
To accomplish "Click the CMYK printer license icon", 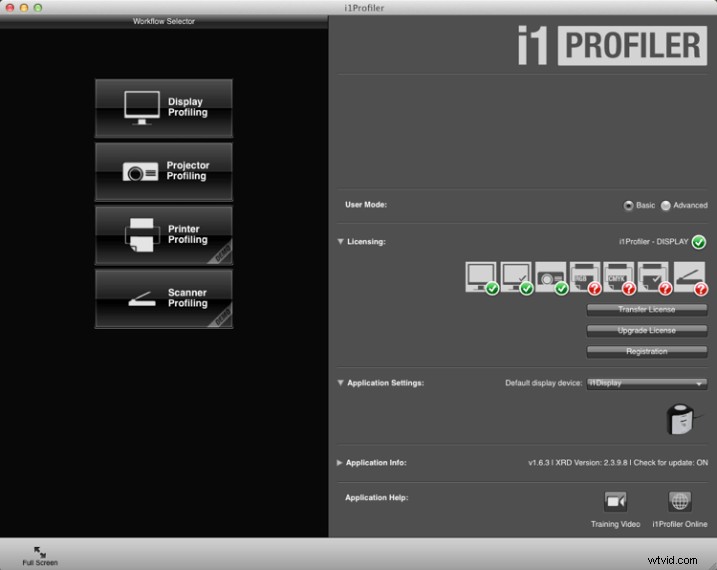I will pos(620,277).
